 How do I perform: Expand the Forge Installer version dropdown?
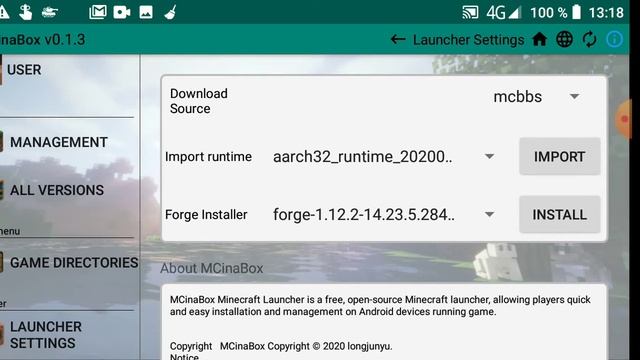click(x=384, y=214)
